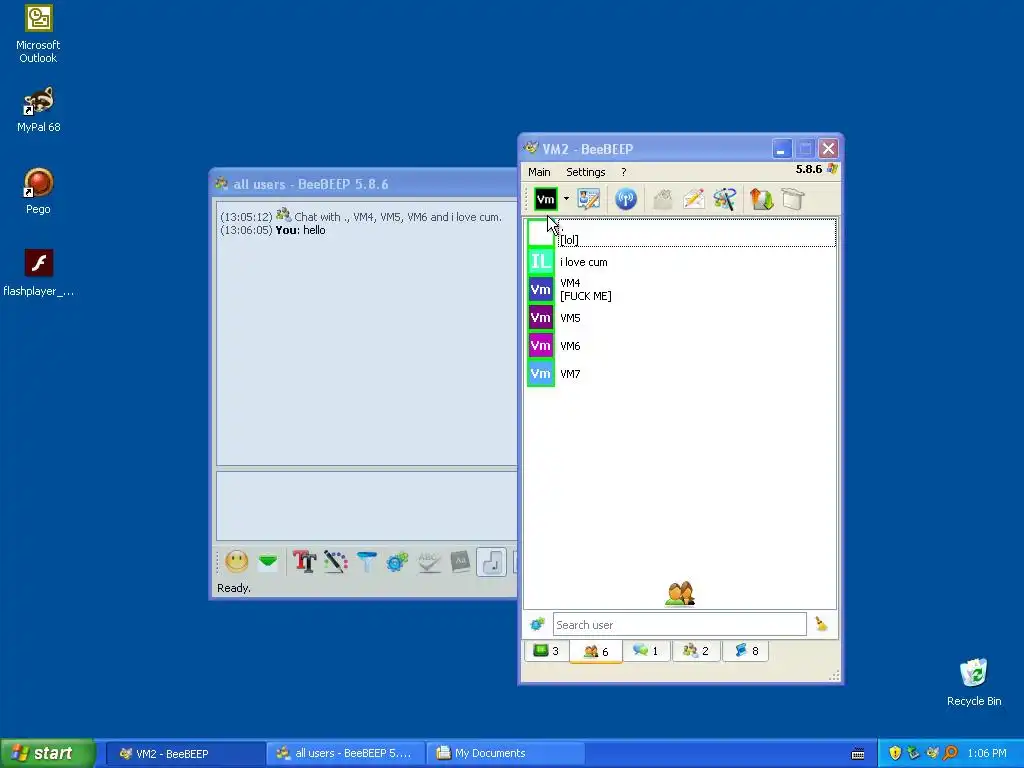The height and width of the screenshot is (768, 1024).
Task: Click the message input box in all users chat
Action: coord(366,505)
